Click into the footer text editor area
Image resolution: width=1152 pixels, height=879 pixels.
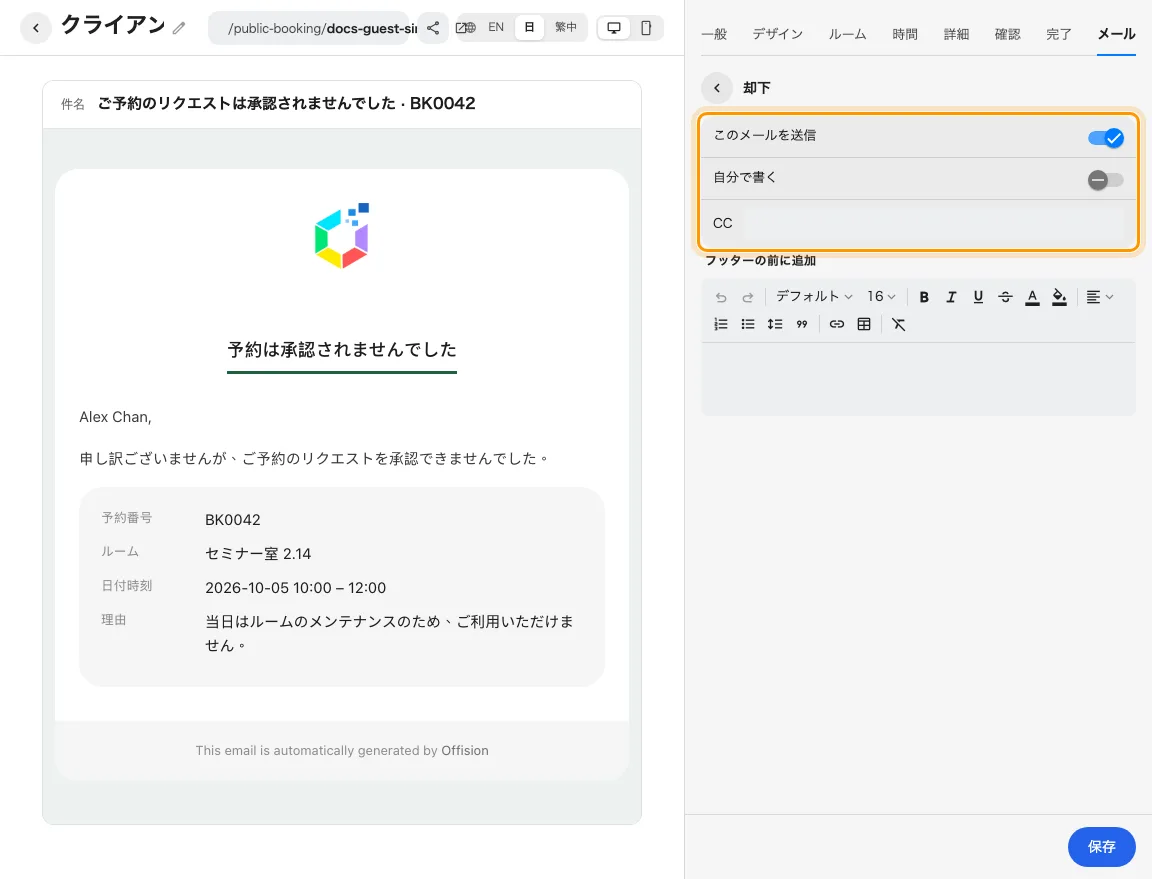(x=918, y=379)
